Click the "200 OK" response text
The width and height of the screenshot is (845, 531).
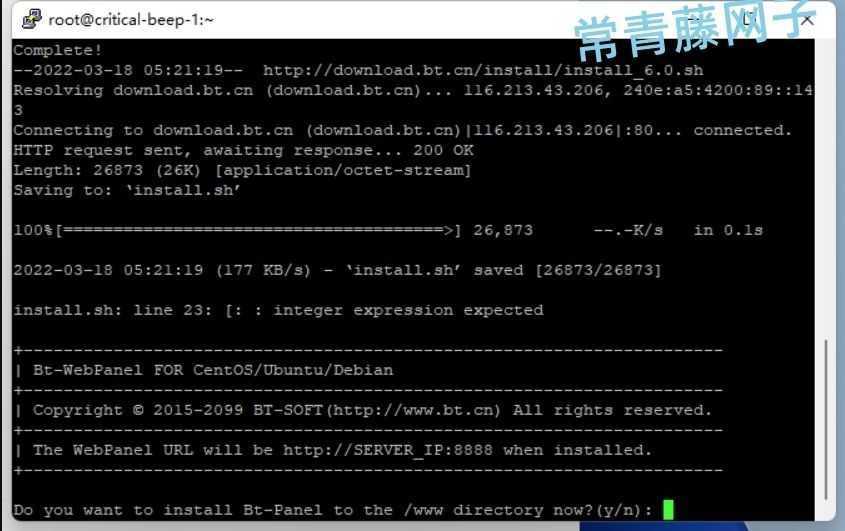(444, 150)
